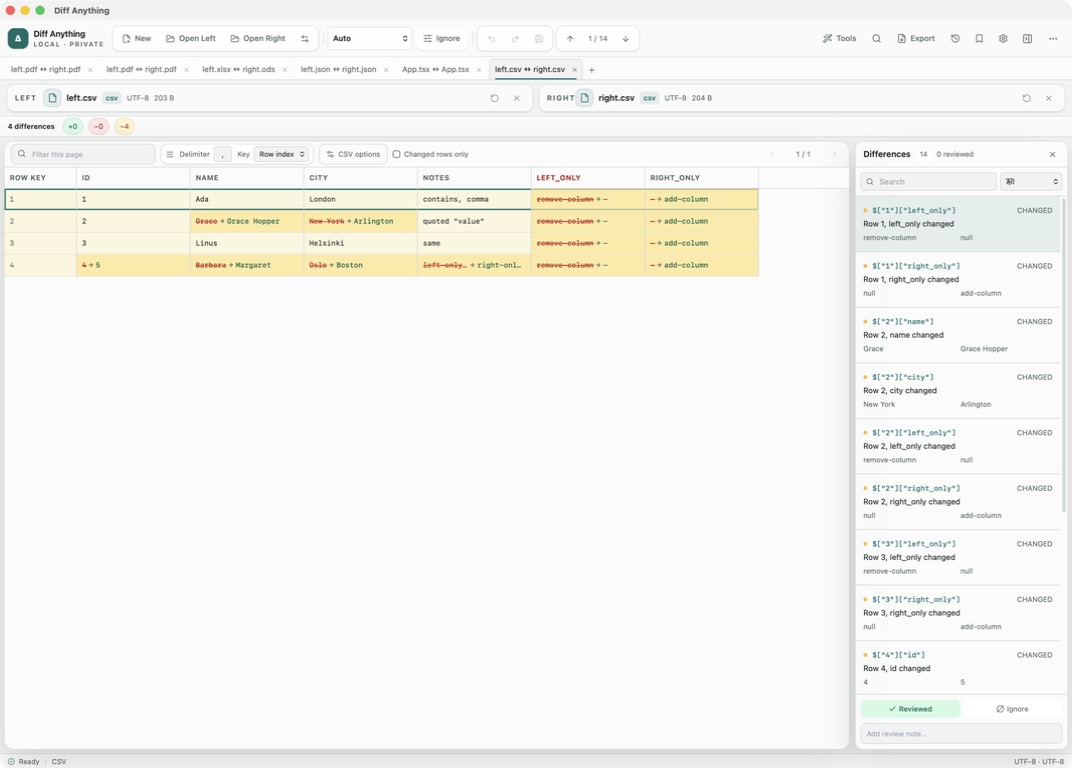Clear the right.csv file
1072x768 pixels.
click(x=1049, y=98)
